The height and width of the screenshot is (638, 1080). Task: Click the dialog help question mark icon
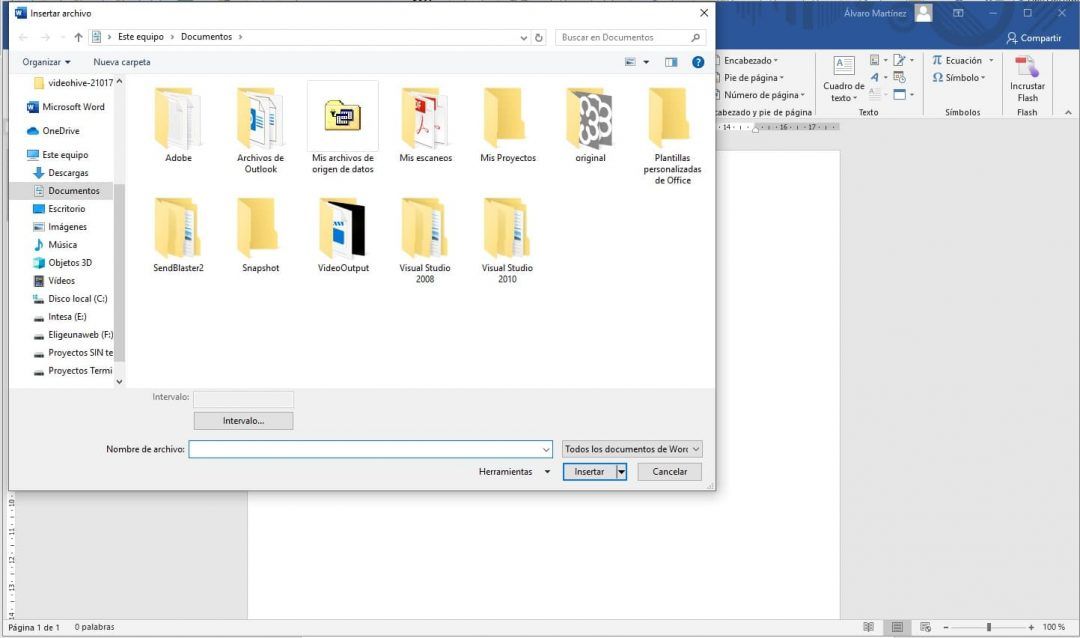coord(698,62)
